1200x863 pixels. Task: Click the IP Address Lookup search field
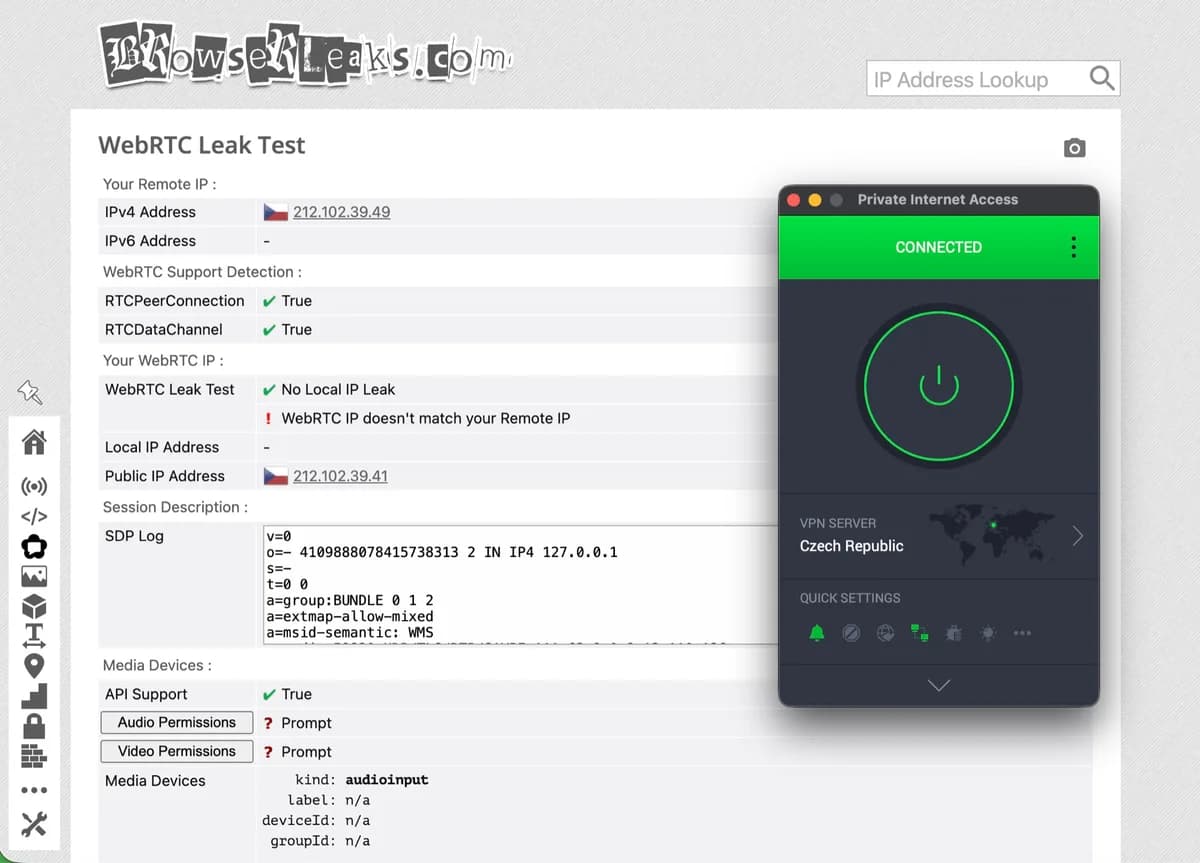pos(976,79)
